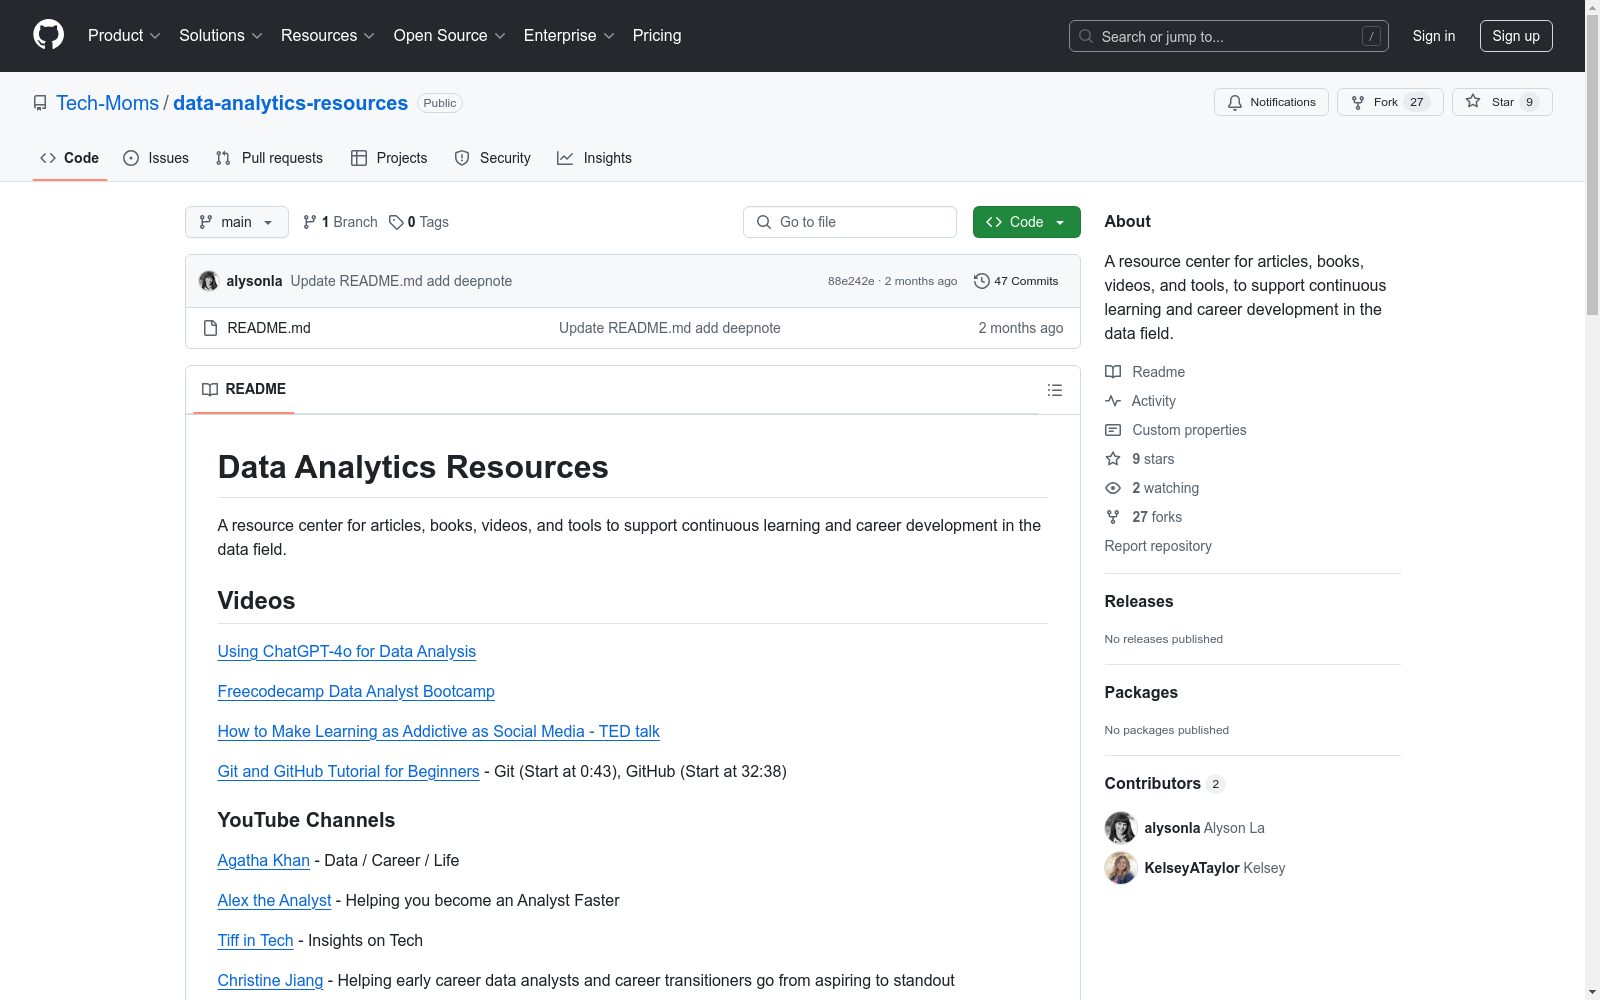This screenshot has height=1000, width=1600.
Task: Open the Packages section heading
Action: (x=1141, y=693)
